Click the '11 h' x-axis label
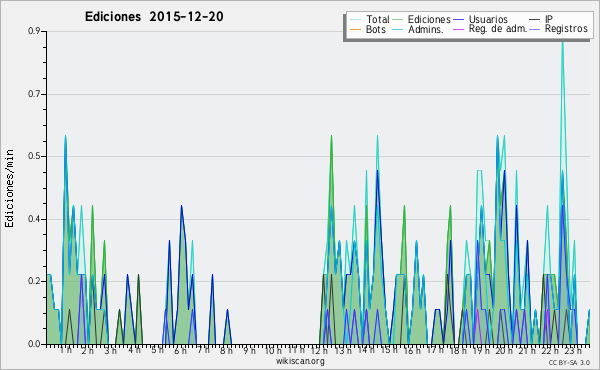 (296, 350)
